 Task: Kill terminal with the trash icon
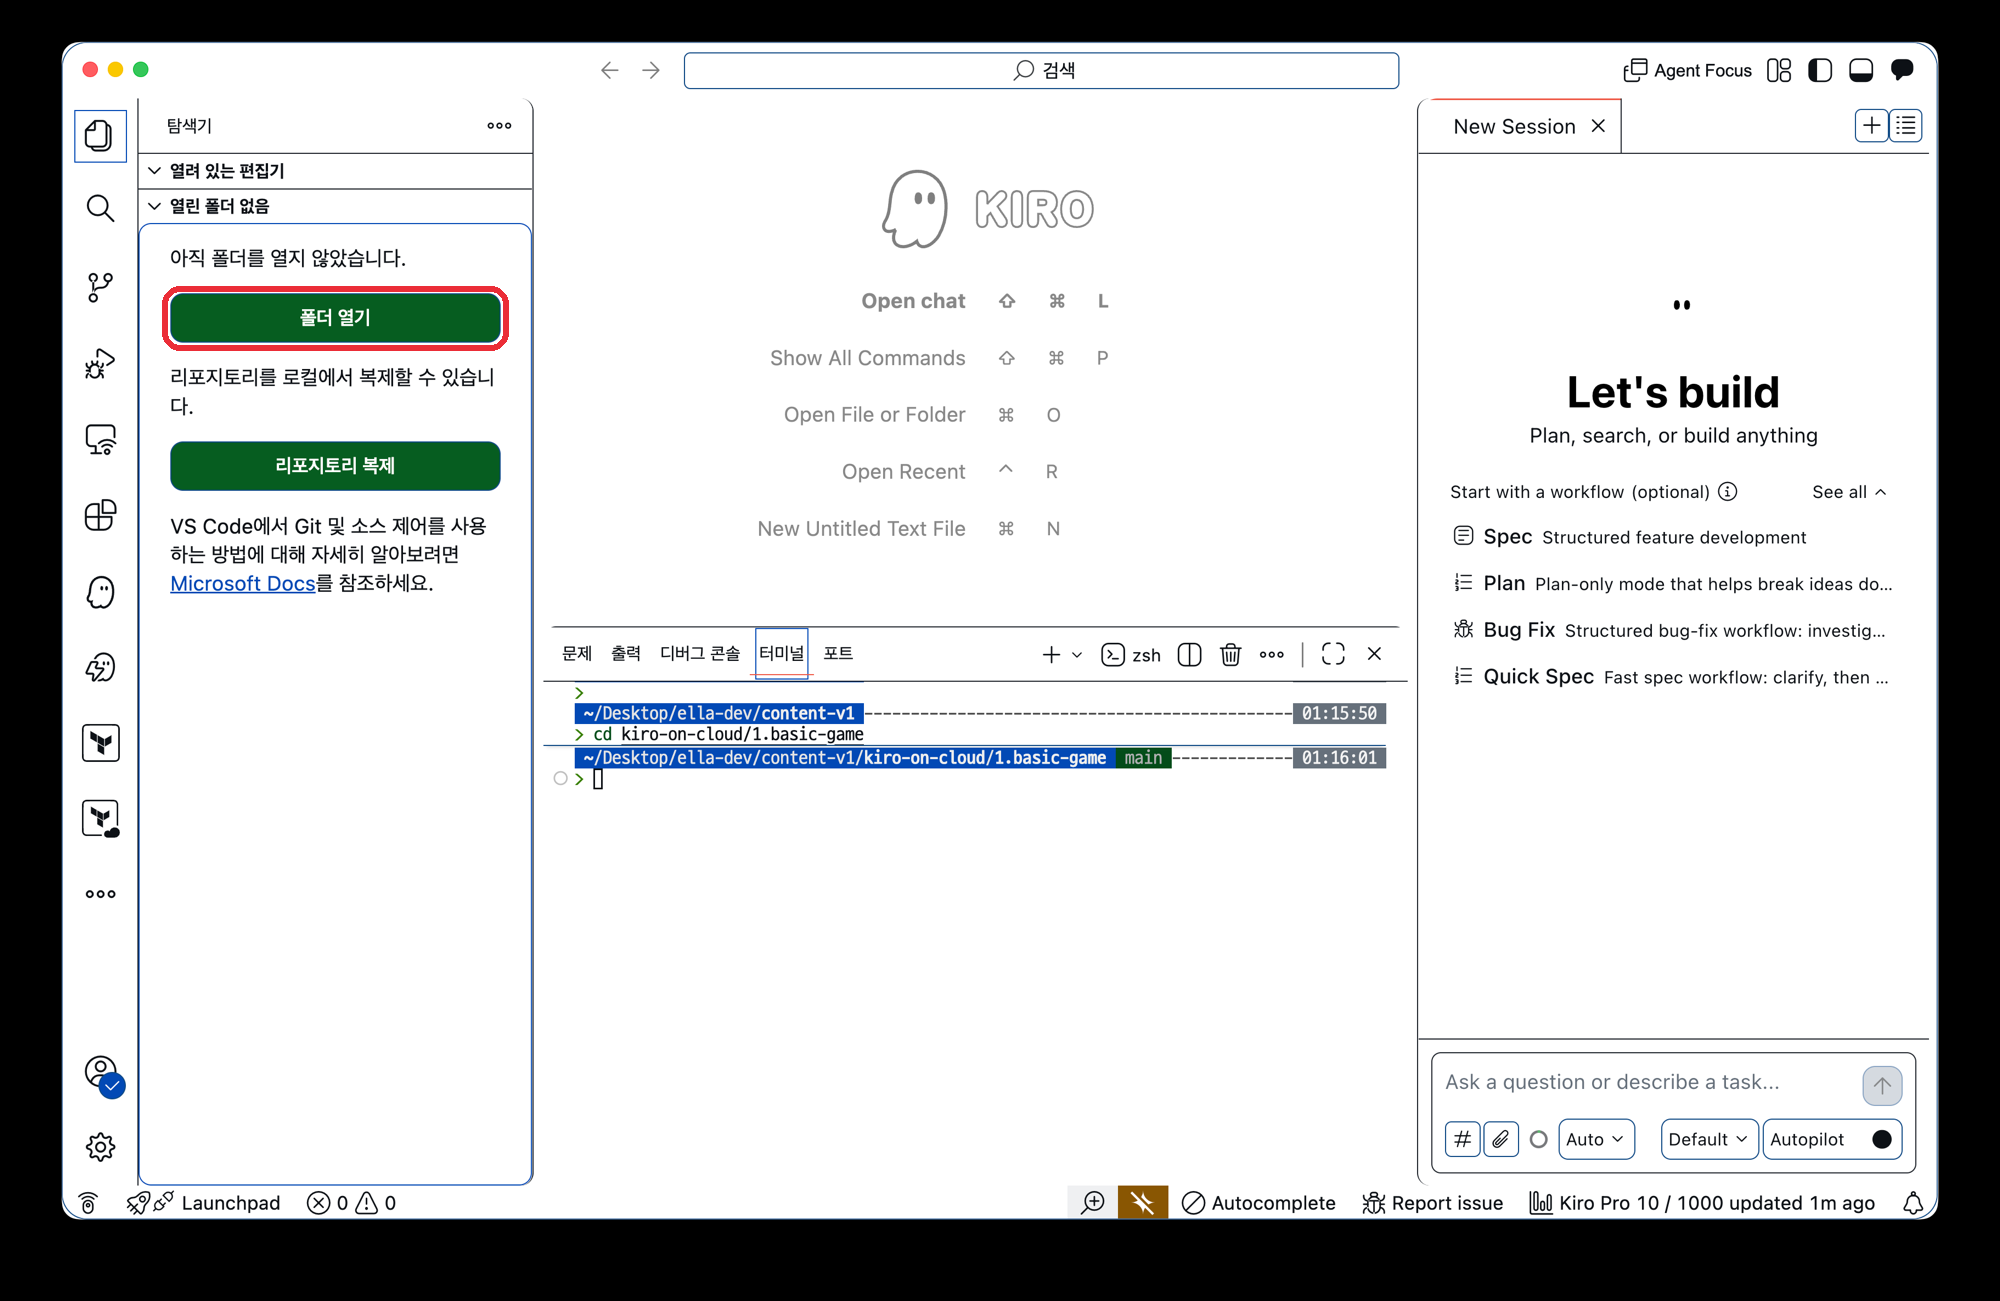1230,654
